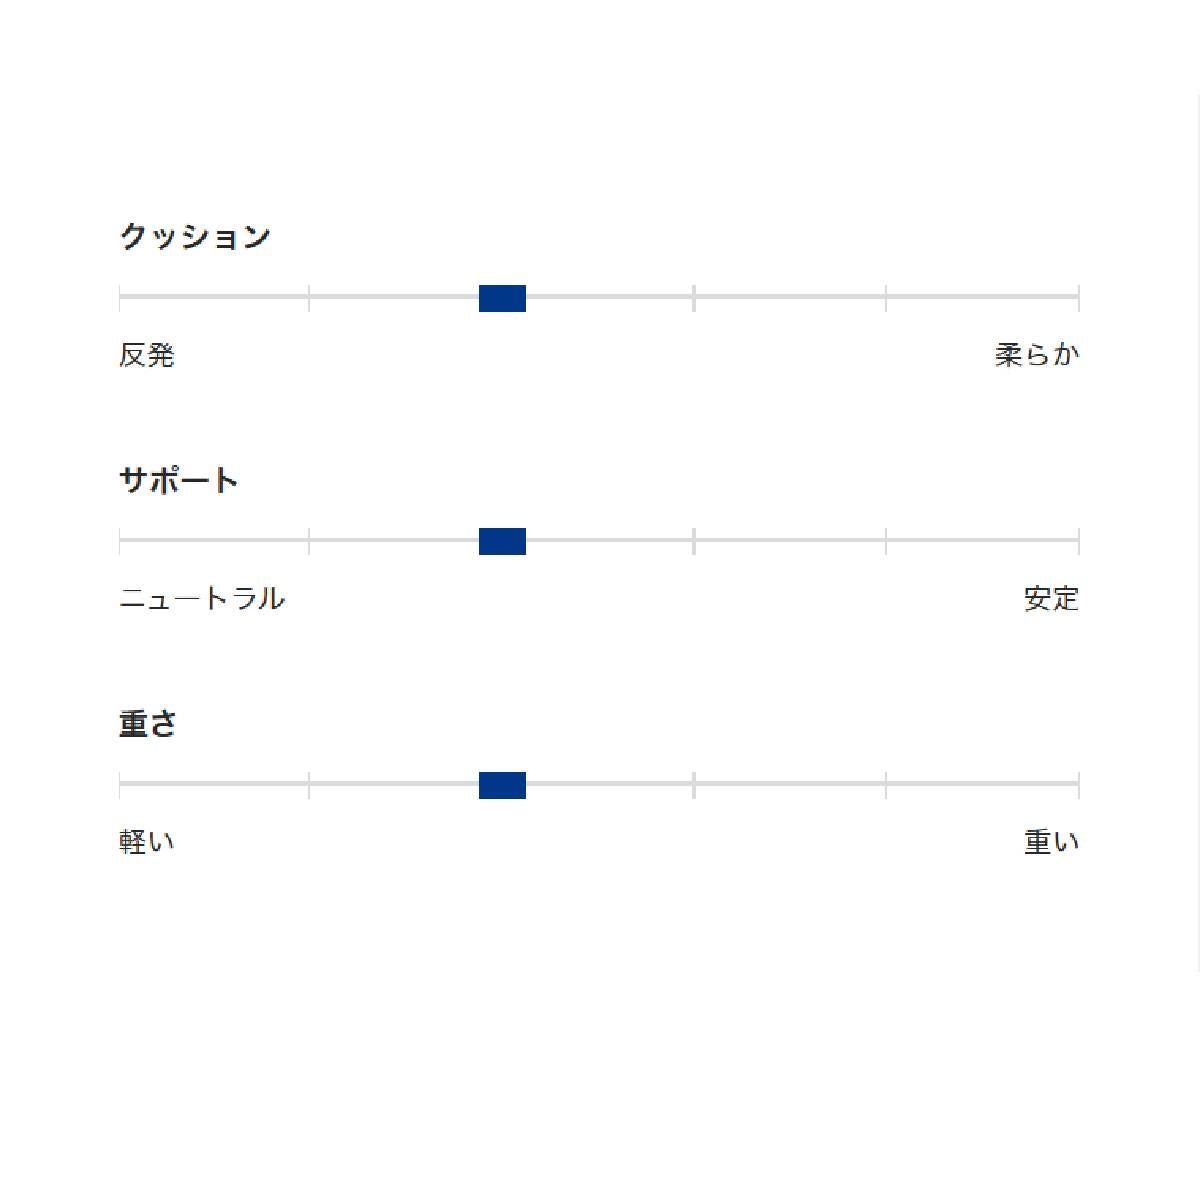Set サポート slider to far left end
1200x1200 pixels.
[x=120, y=541]
